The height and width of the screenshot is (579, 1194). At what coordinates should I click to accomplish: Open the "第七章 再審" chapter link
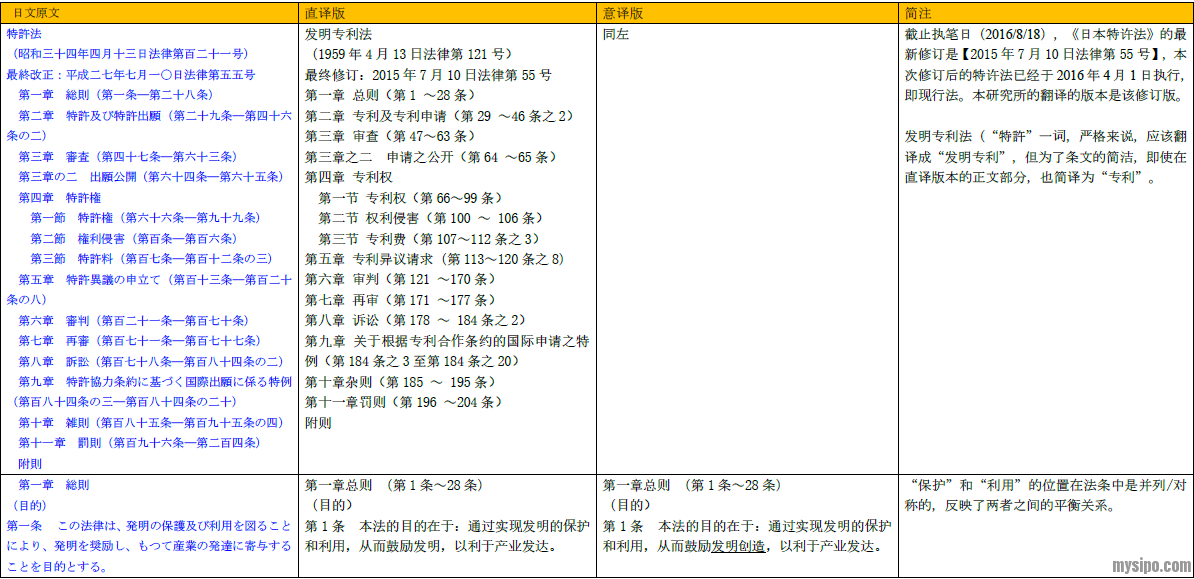[x=138, y=340]
